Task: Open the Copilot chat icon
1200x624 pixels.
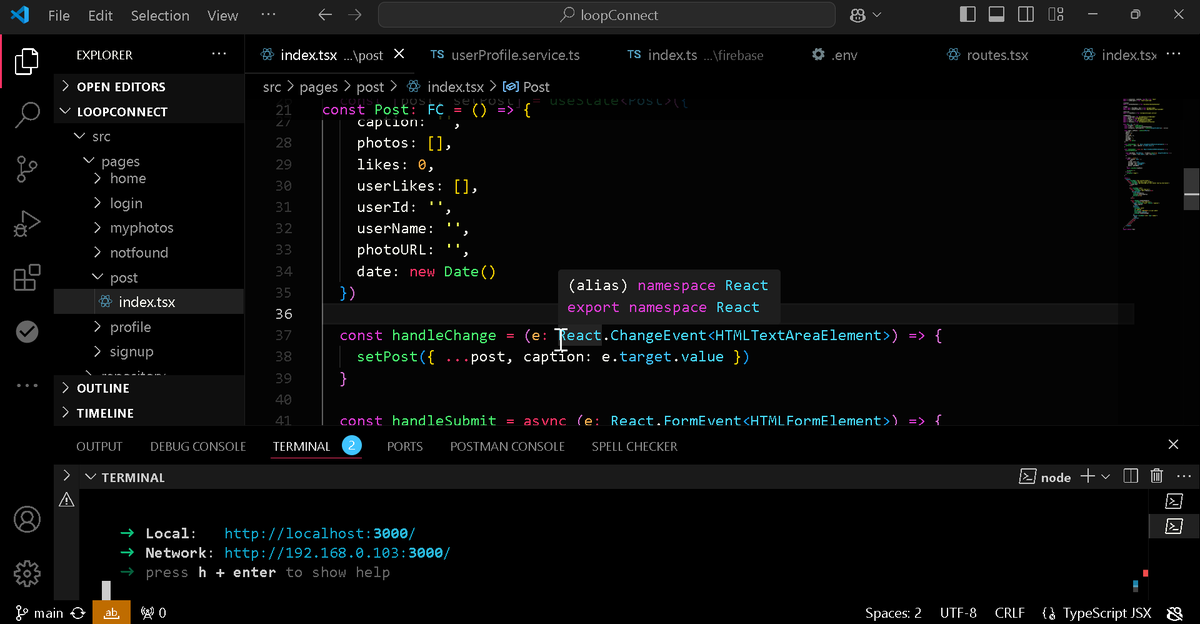Action: [858, 15]
